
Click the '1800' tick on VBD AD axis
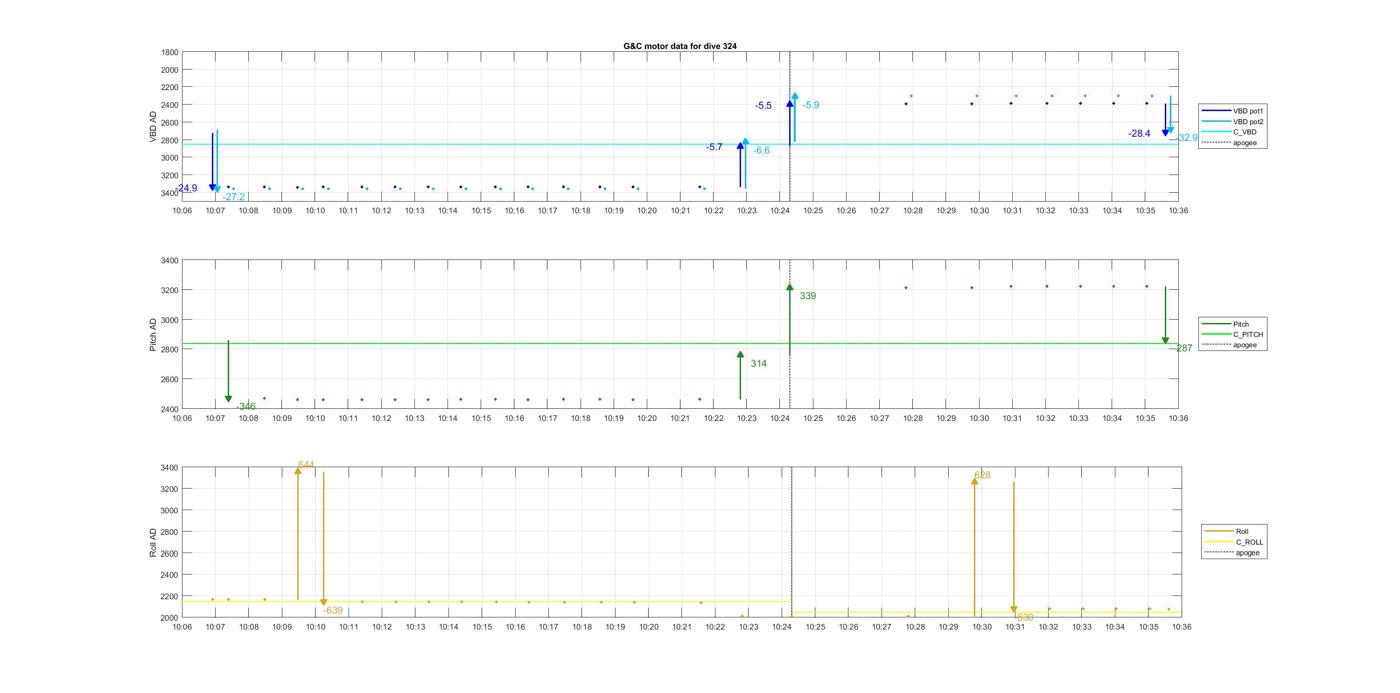point(169,52)
